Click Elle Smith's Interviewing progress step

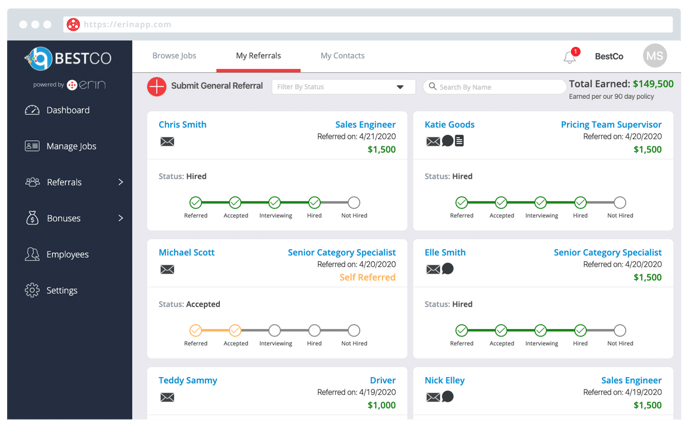tap(541, 330)
